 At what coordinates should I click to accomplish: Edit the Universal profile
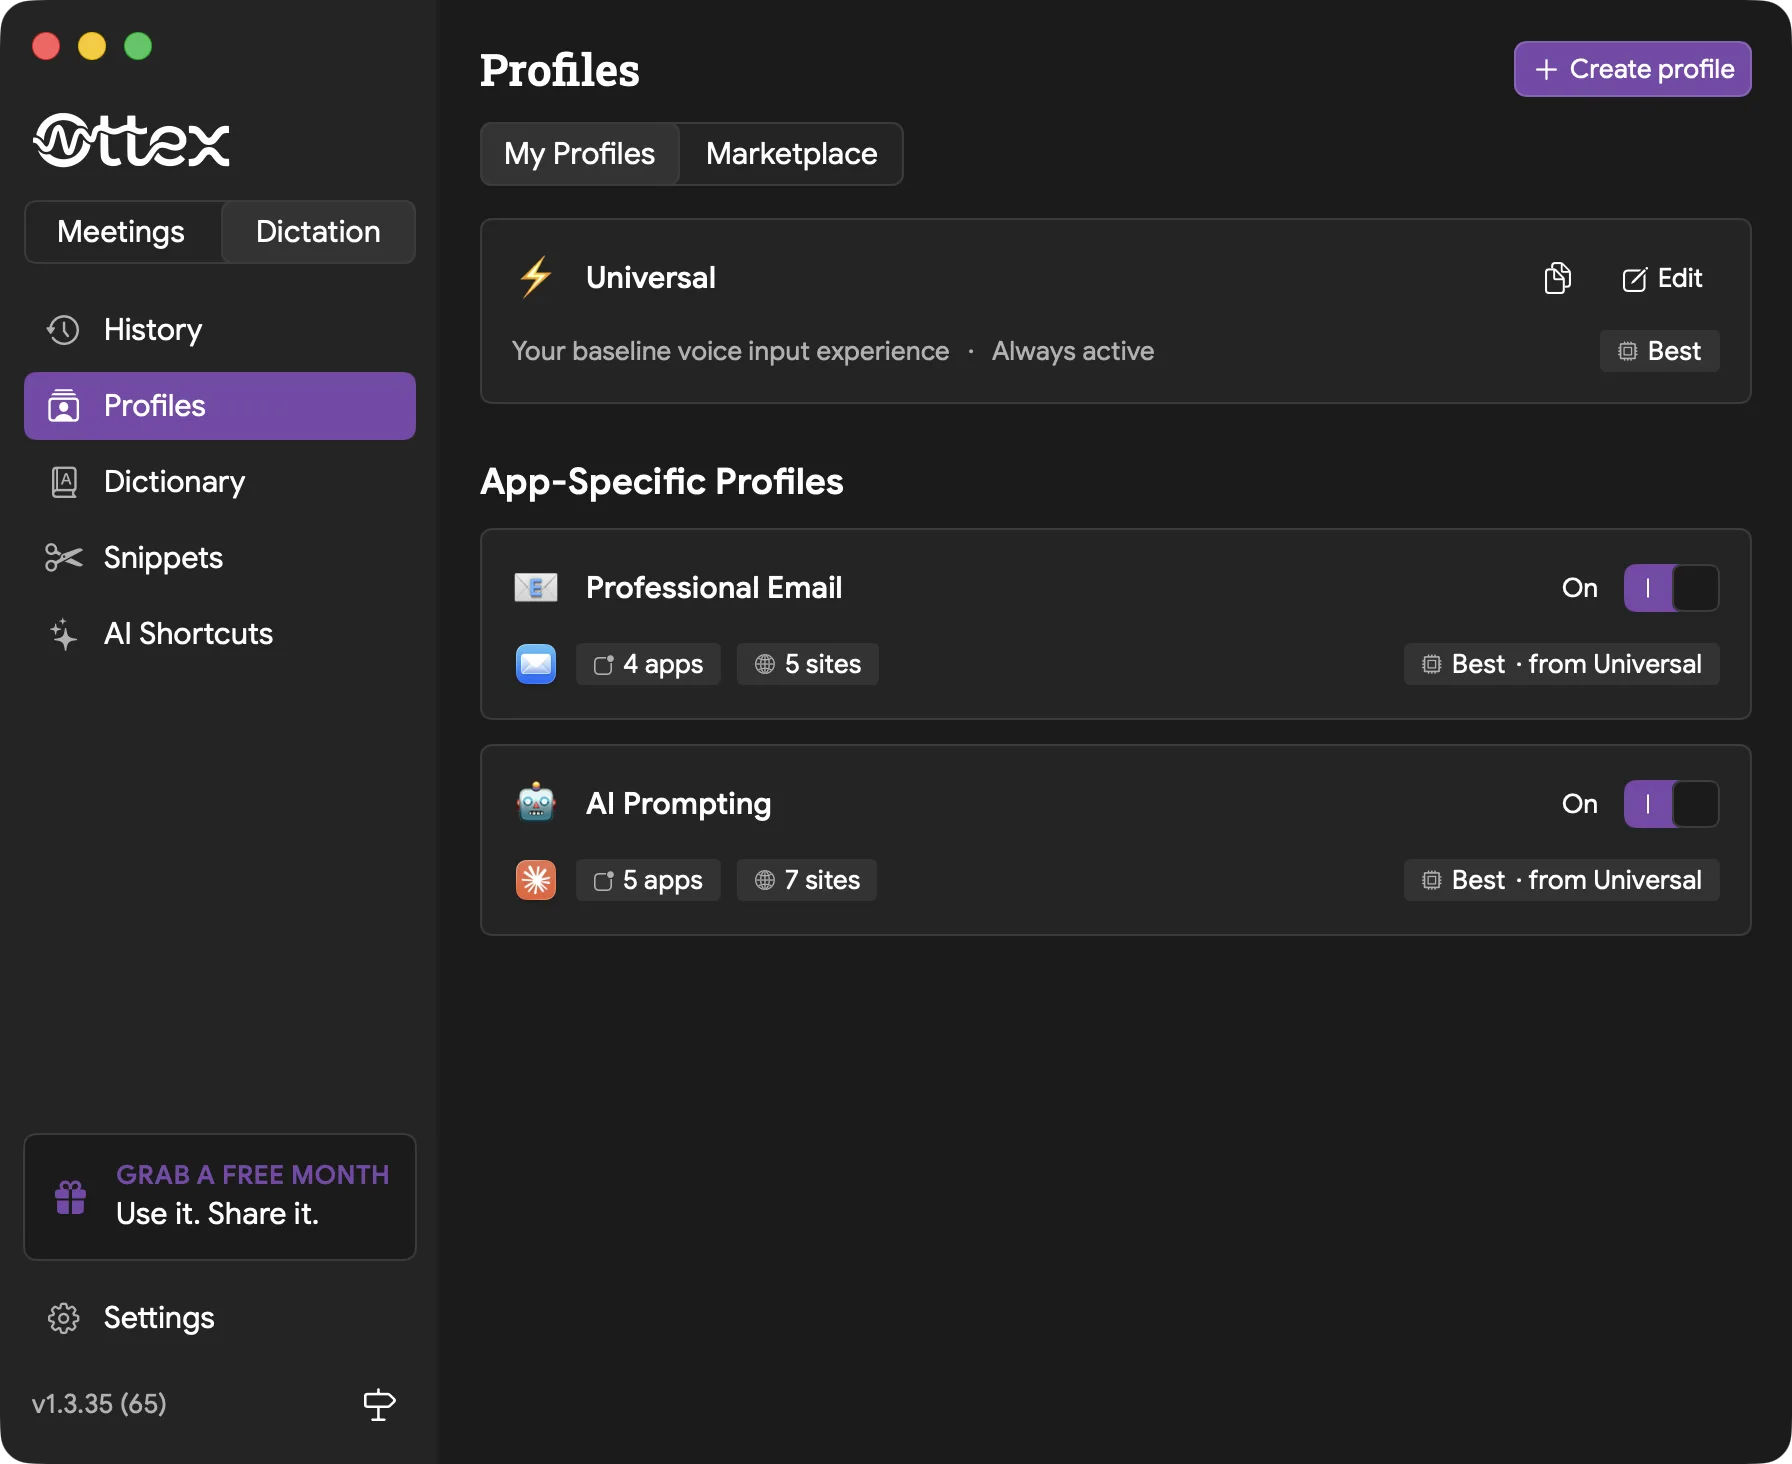tap(1663, 278)
